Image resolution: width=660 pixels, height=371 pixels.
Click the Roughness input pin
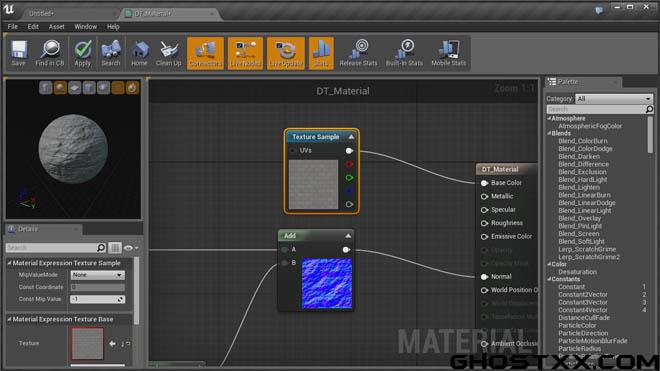(484, 223)
